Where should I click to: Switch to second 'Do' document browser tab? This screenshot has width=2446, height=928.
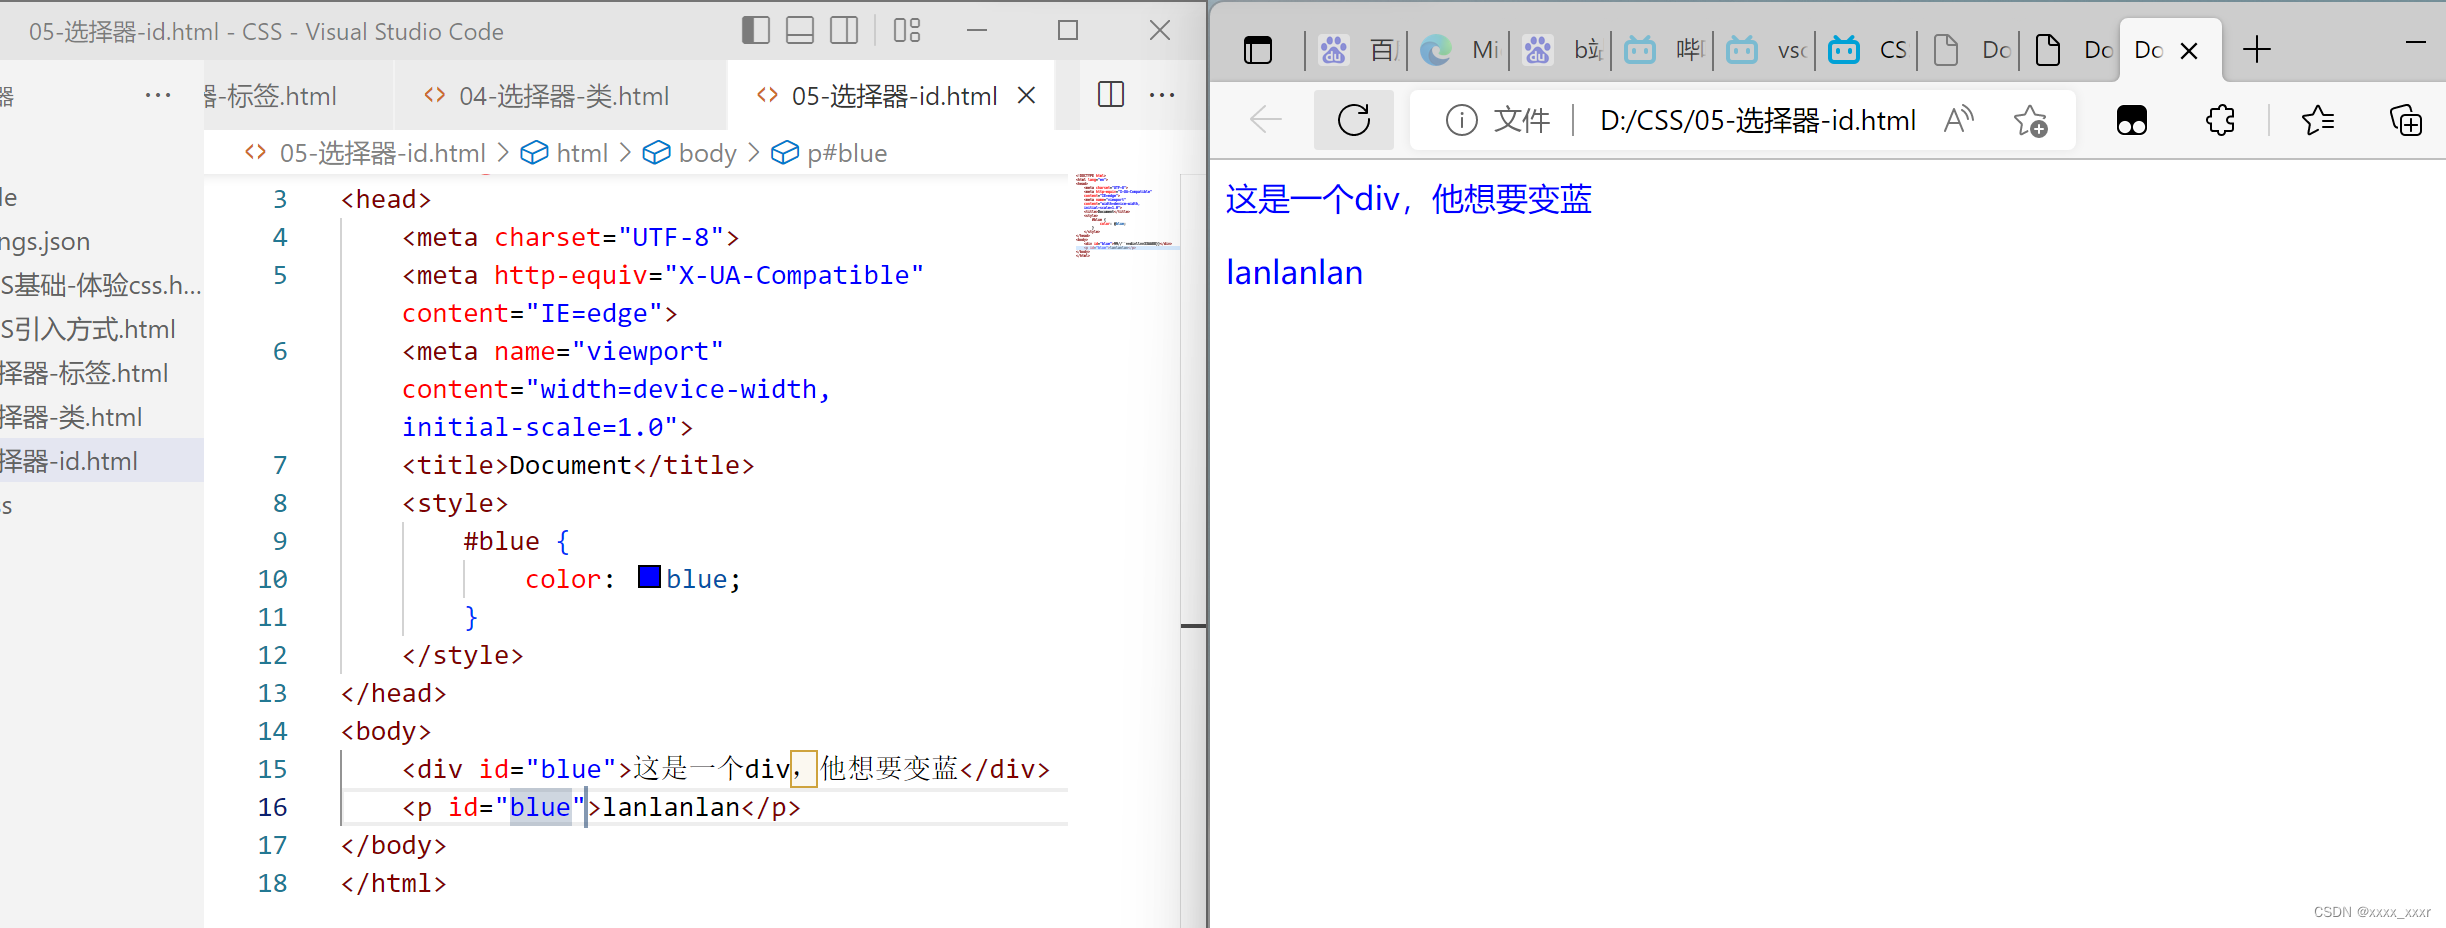click(x=2071, y=50)
